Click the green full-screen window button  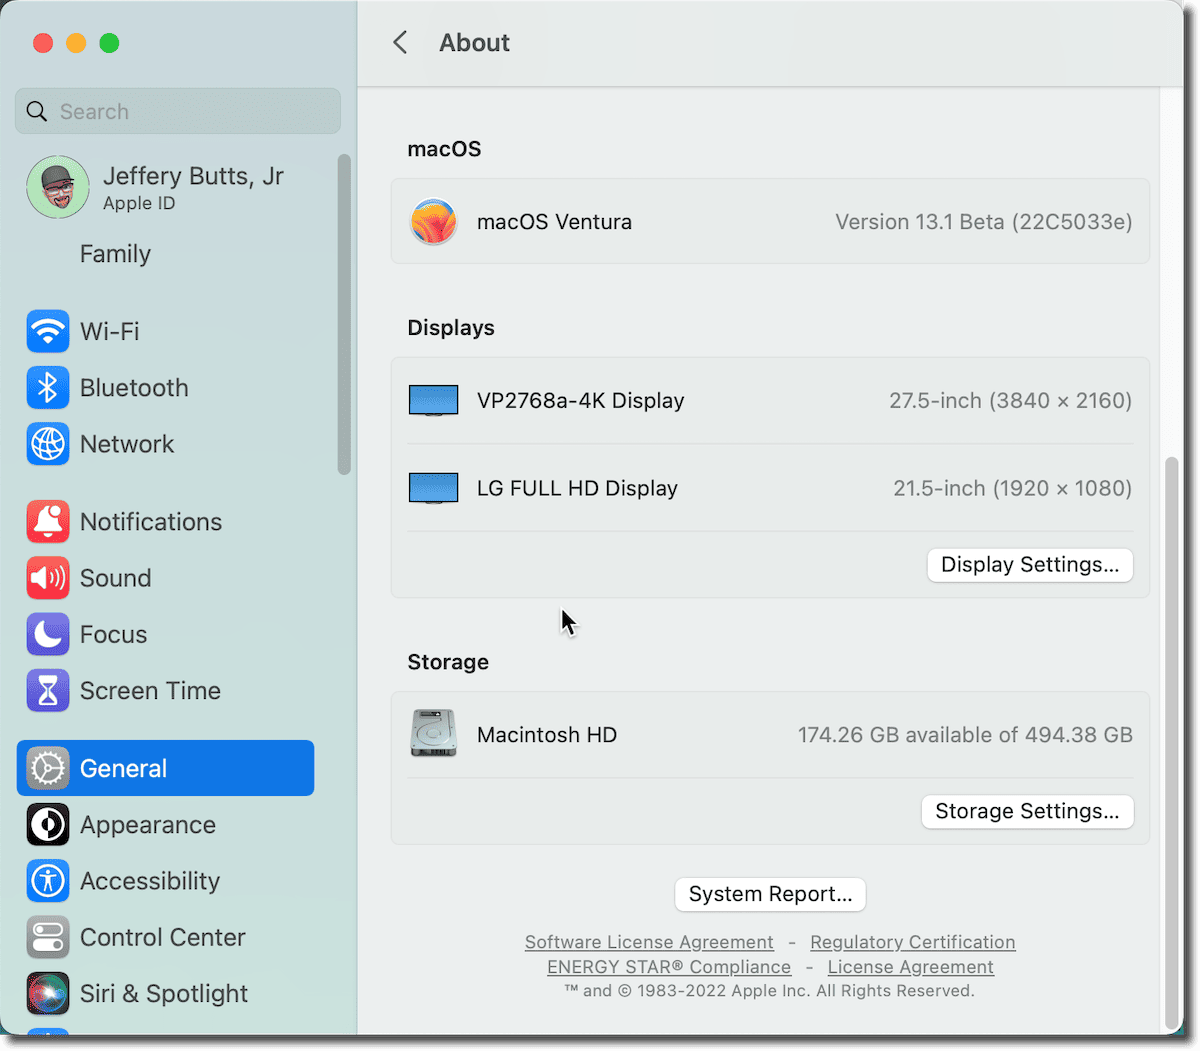[110, 43]
